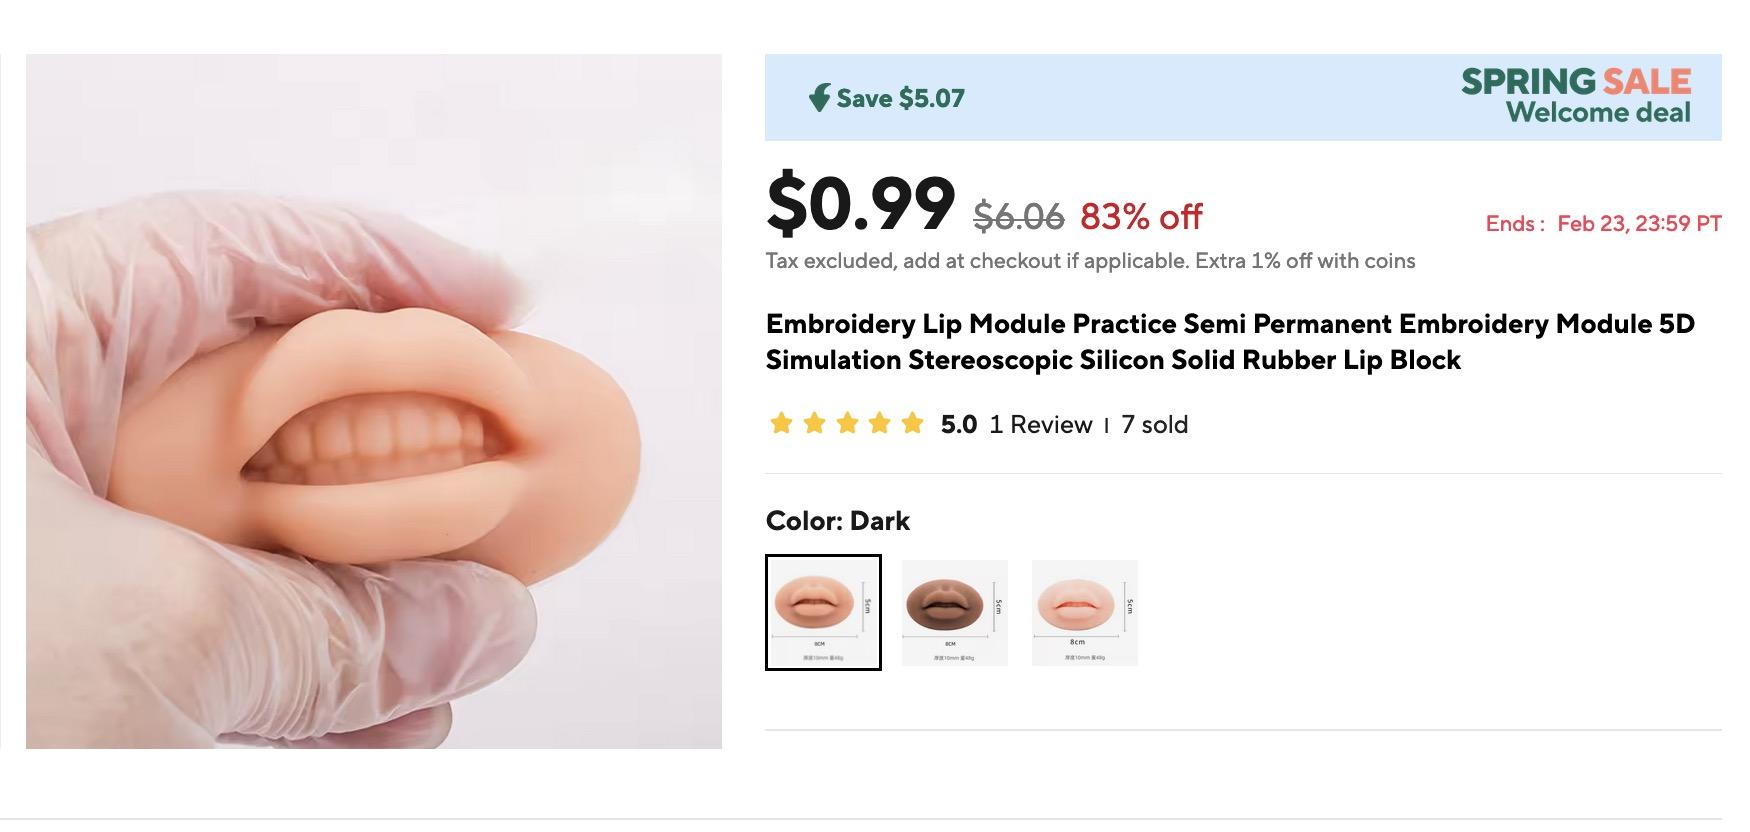Enlarge the main product photo
This screenshot has width=1750, height=832.
[374, 401]
